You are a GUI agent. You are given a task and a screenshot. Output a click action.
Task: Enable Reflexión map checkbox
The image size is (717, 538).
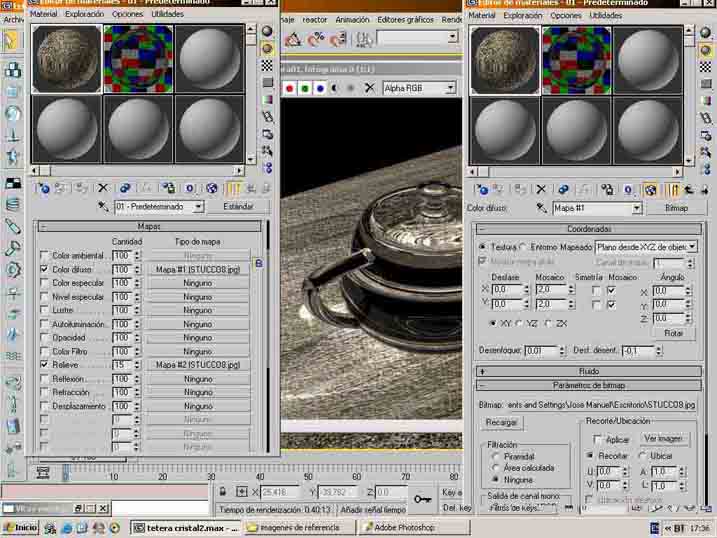coord(44,378)
